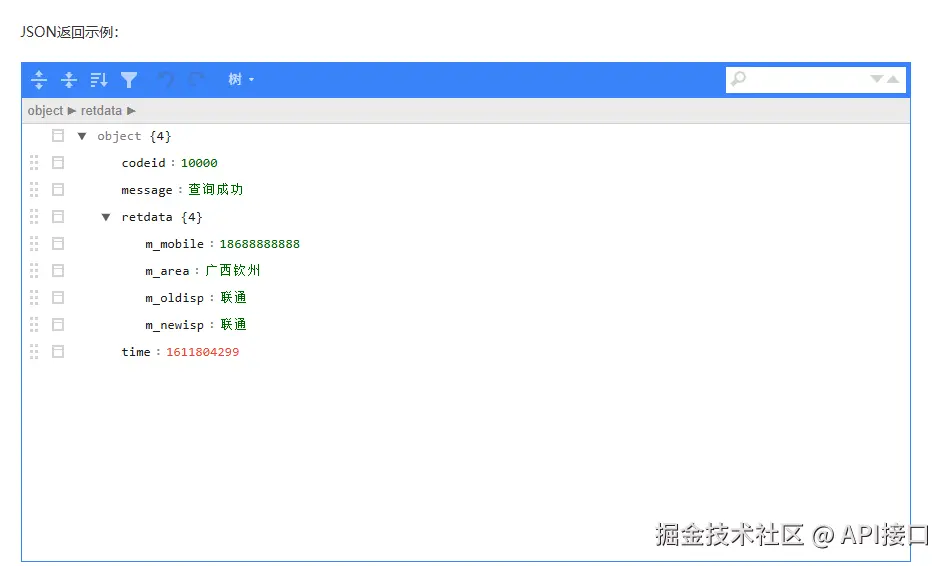Grab the drag handle of codeid row
Screen dimensions: 948x566
(x=34, y=163)
